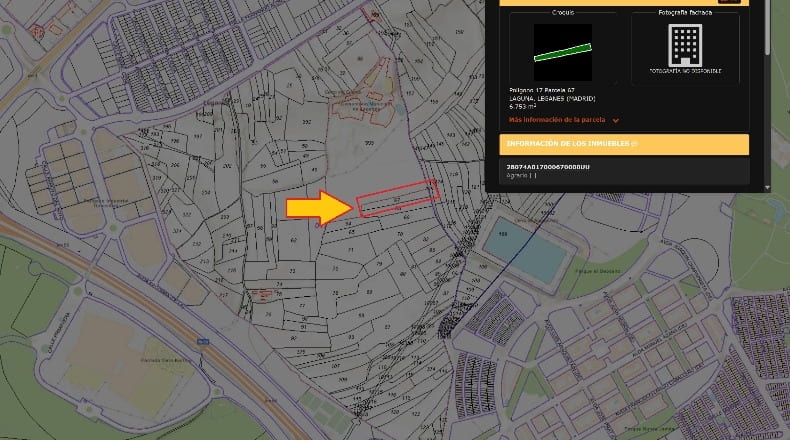This screenshot has width=790, height=440.
Task: Click the 'Agrario' property type label
Action: point(521,175)
